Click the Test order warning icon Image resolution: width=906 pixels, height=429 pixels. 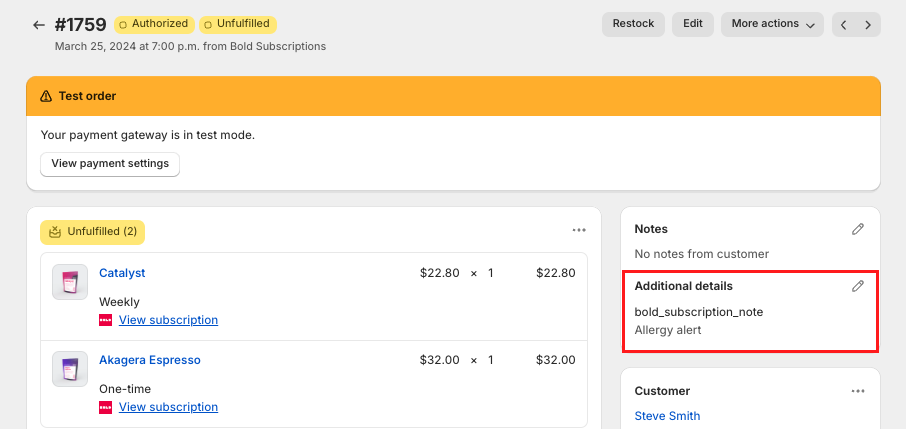tap(46, 96)
